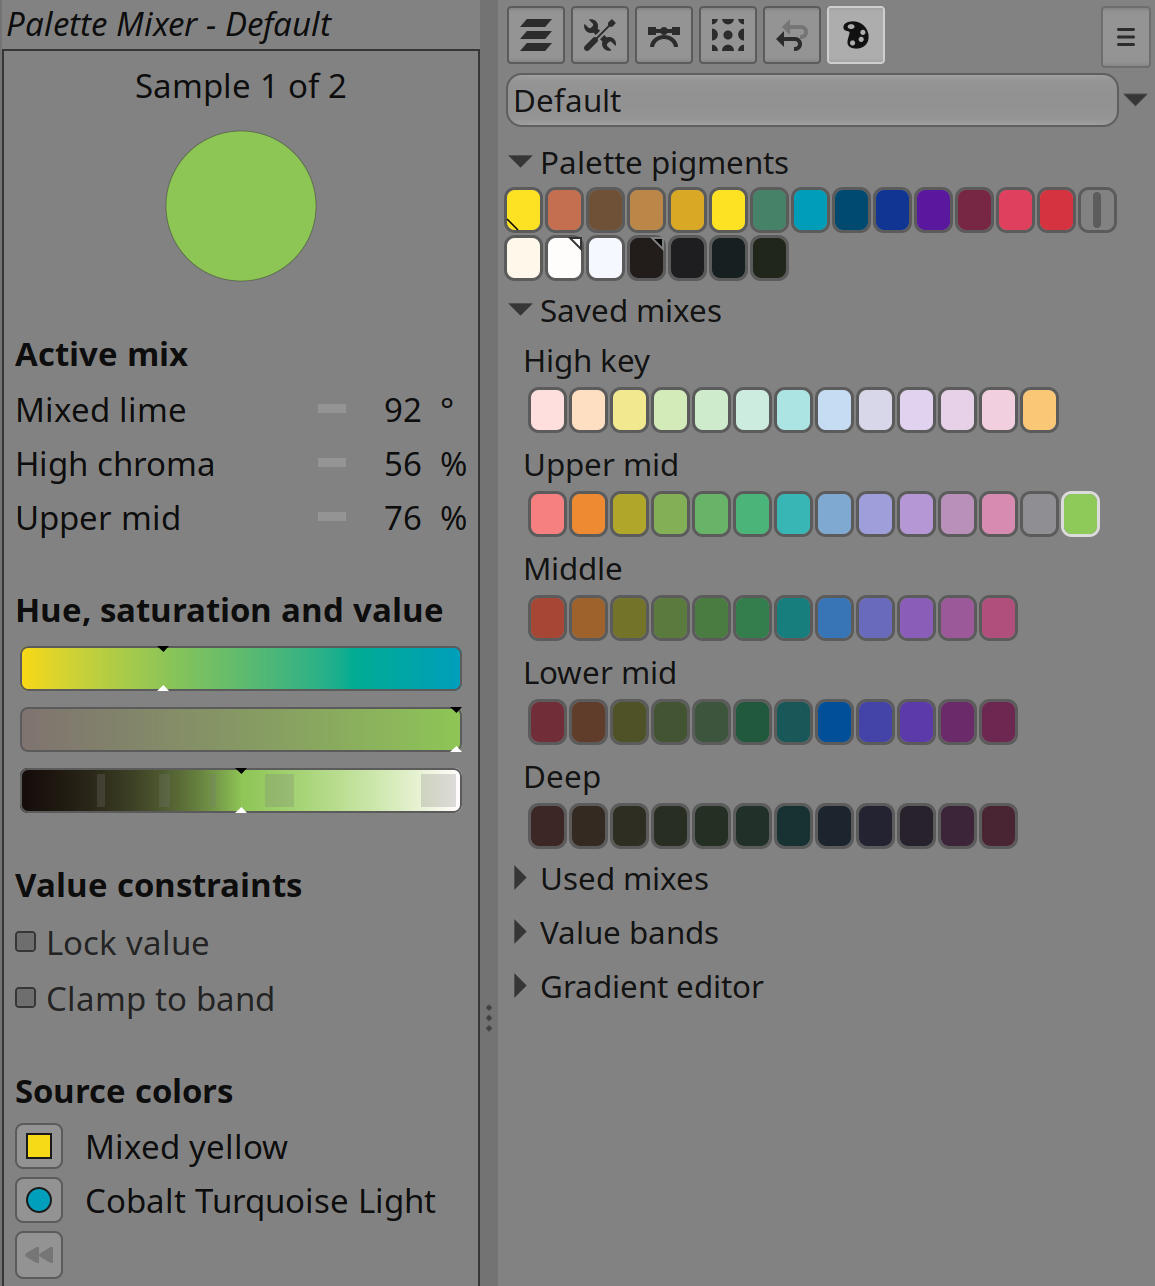Select the cyan turquoise pigment swatch

click(810, 210)
